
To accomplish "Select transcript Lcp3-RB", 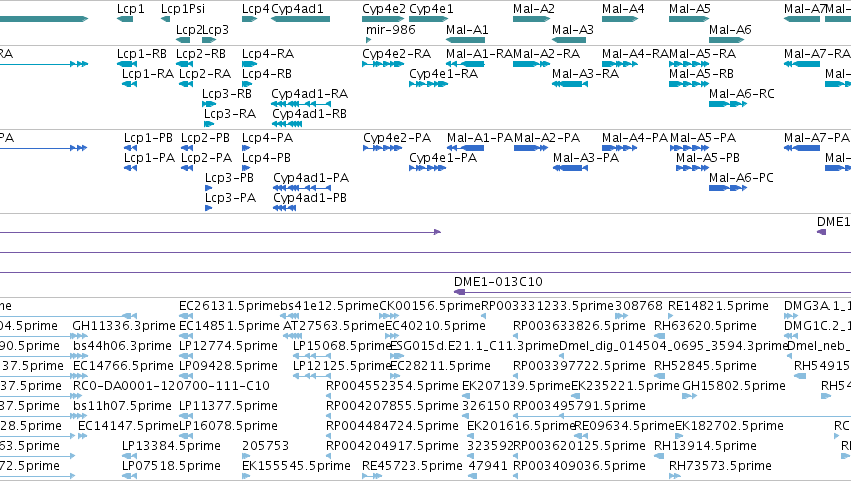I will [x=209, y=104].
